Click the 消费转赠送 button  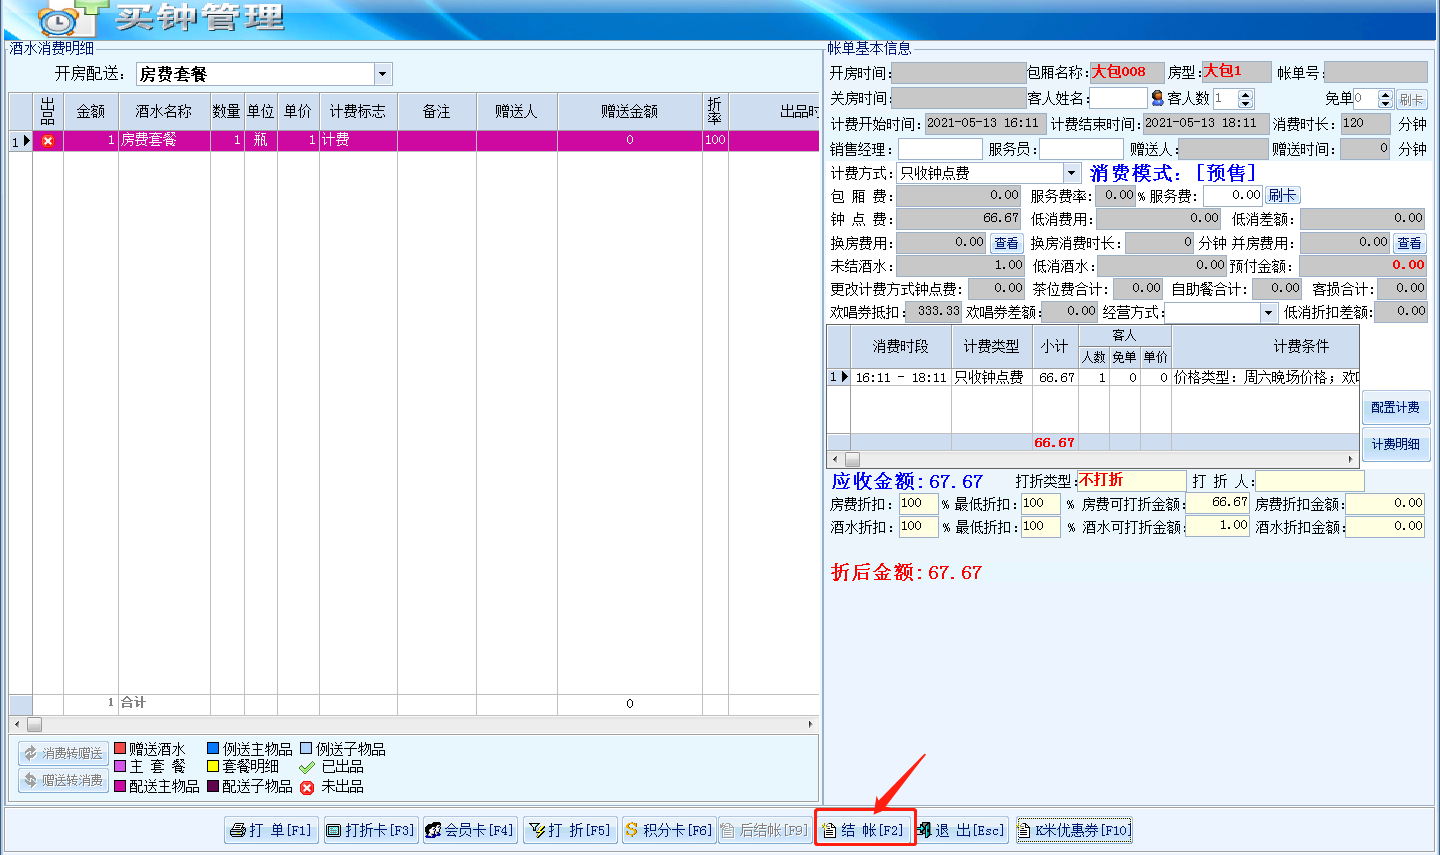pos(63,753)
